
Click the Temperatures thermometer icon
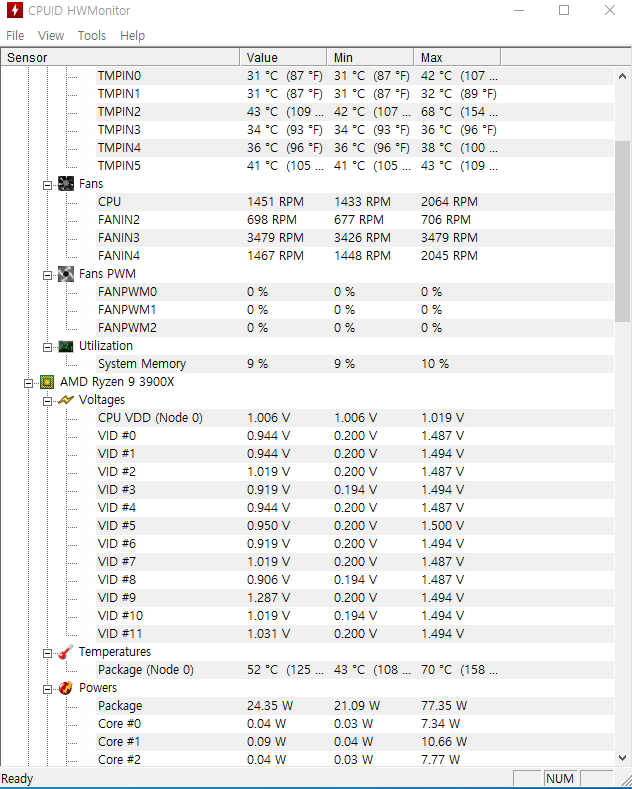point(66,652)
